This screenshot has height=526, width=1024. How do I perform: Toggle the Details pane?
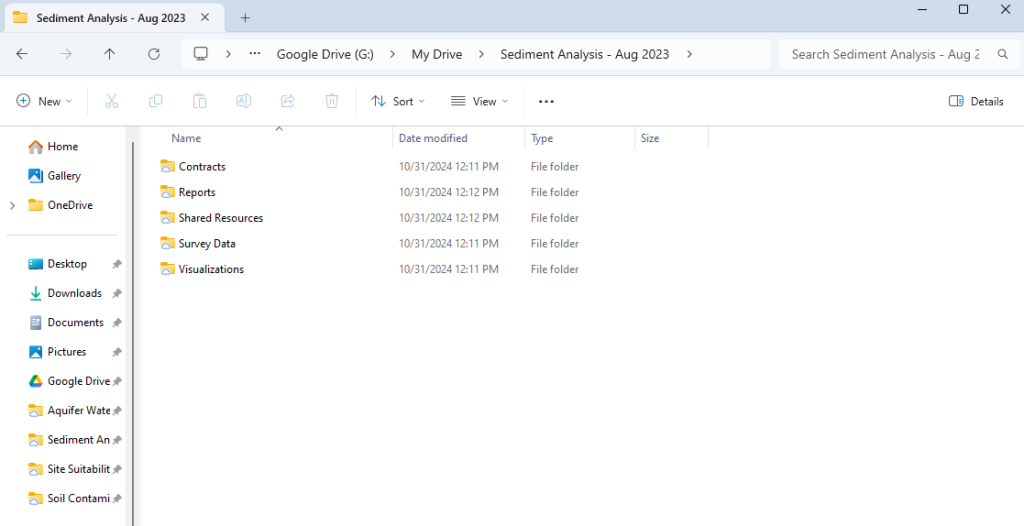(975, 101)
